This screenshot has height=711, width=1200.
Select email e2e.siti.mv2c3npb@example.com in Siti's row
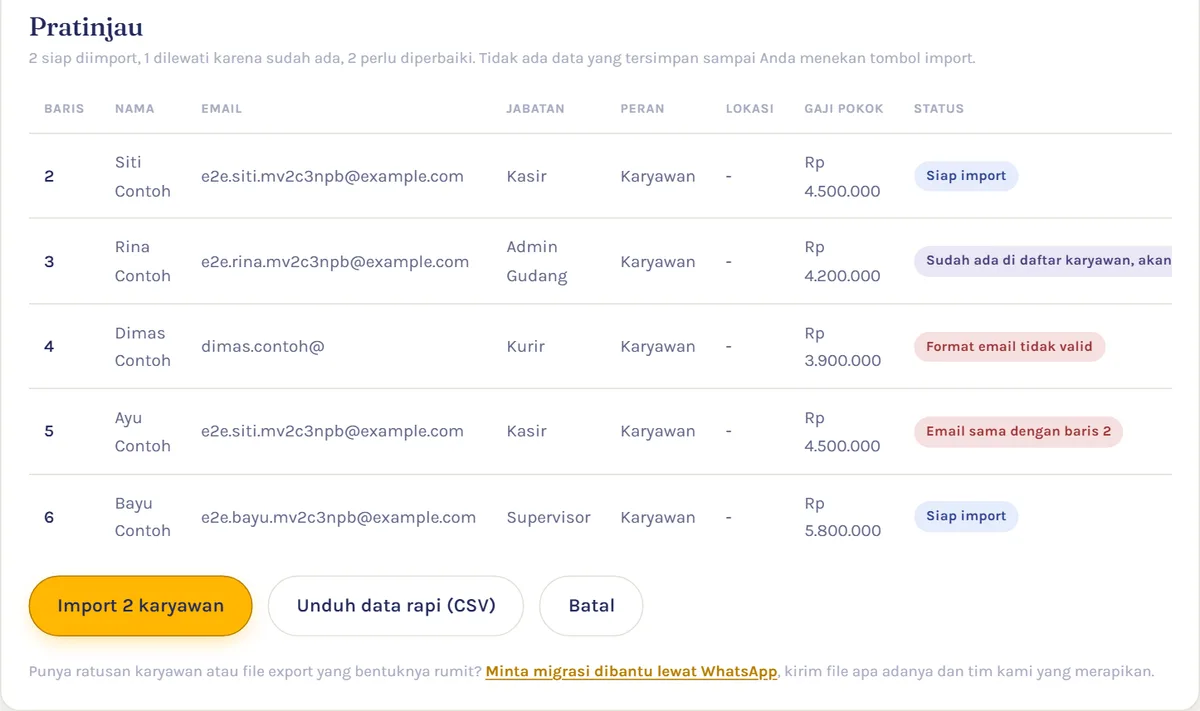(332, 176)
